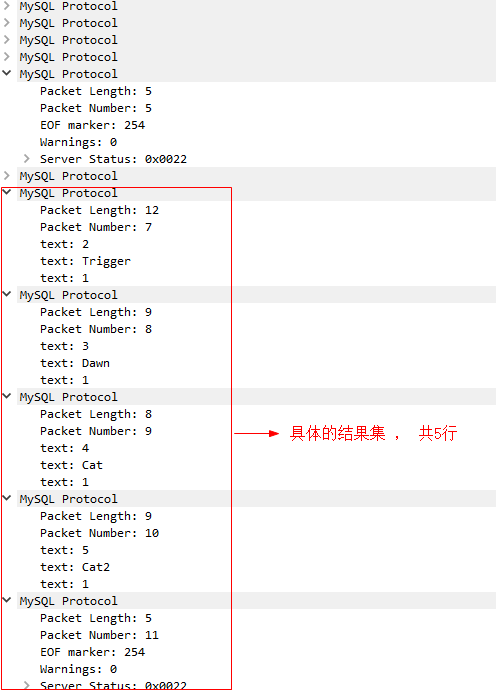The width and height of the screenshot is (496, 693).
Task: Expand Server Status 0x0022 under Packet Number 5
Action: pos(27,159)
